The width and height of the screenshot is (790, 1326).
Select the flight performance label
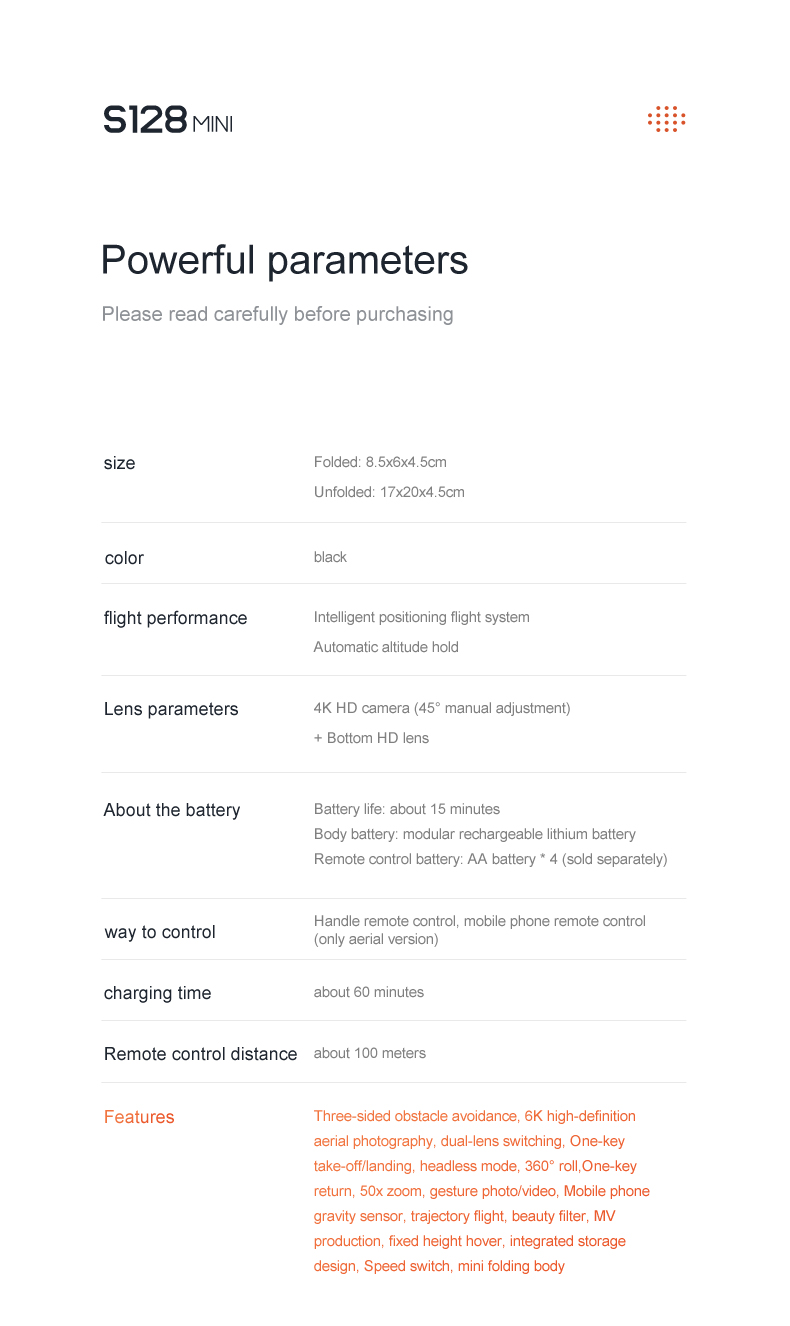coord(175,618)
